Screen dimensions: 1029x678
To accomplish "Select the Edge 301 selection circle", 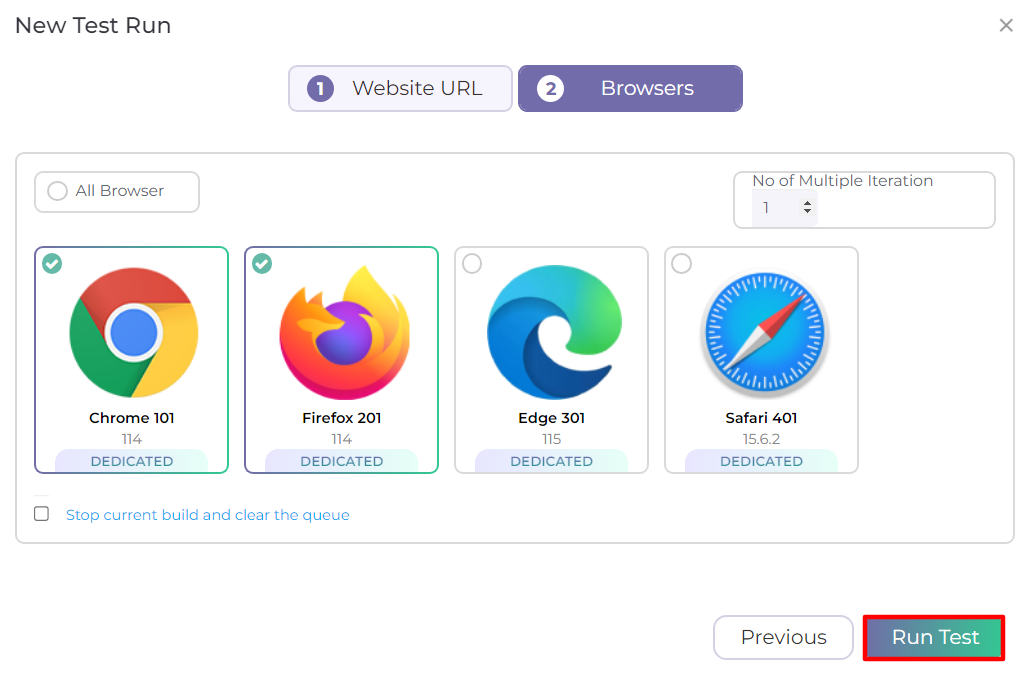I will click(x=472, y=263).
